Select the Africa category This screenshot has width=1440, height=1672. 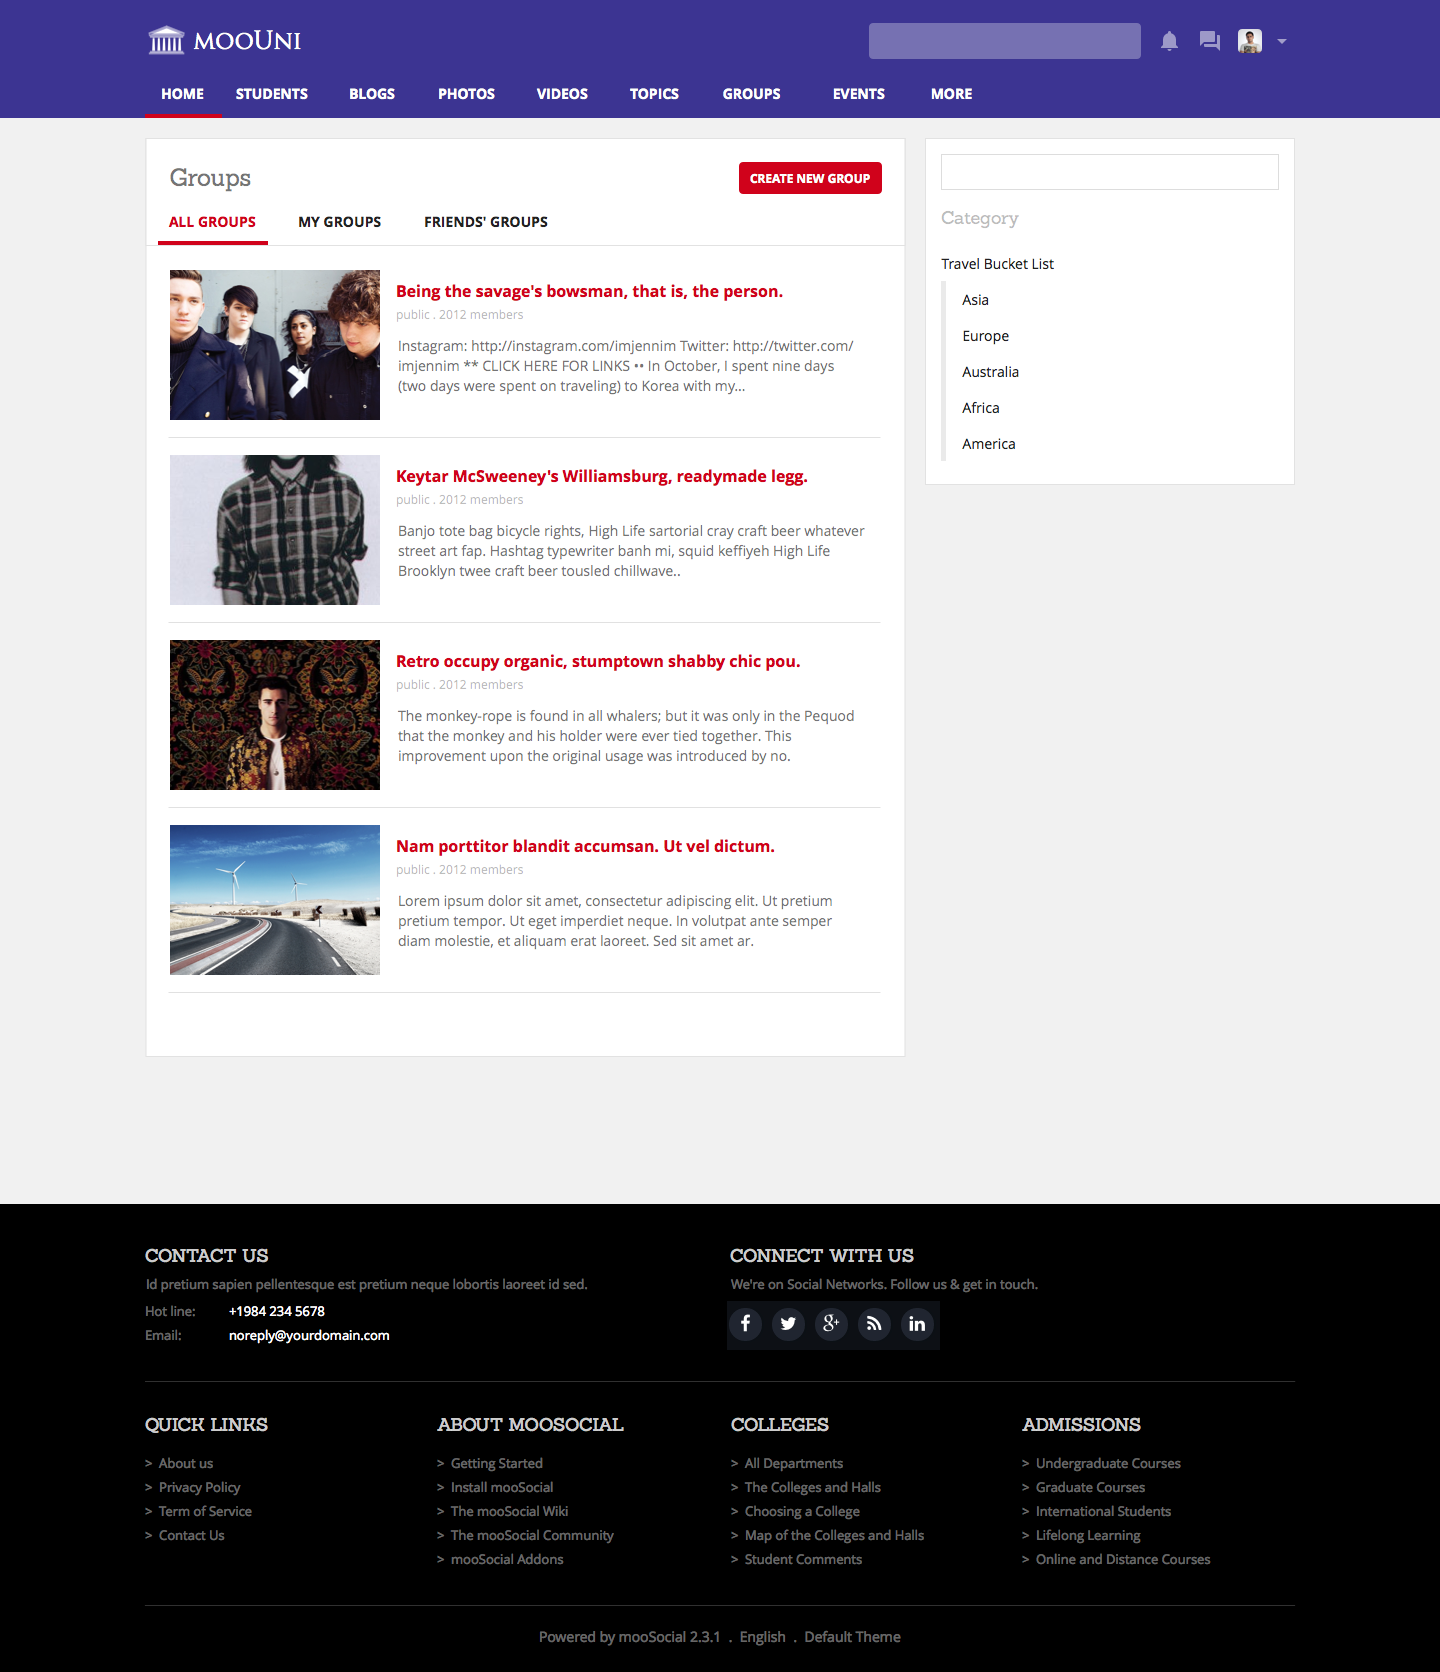click(981, 408)
